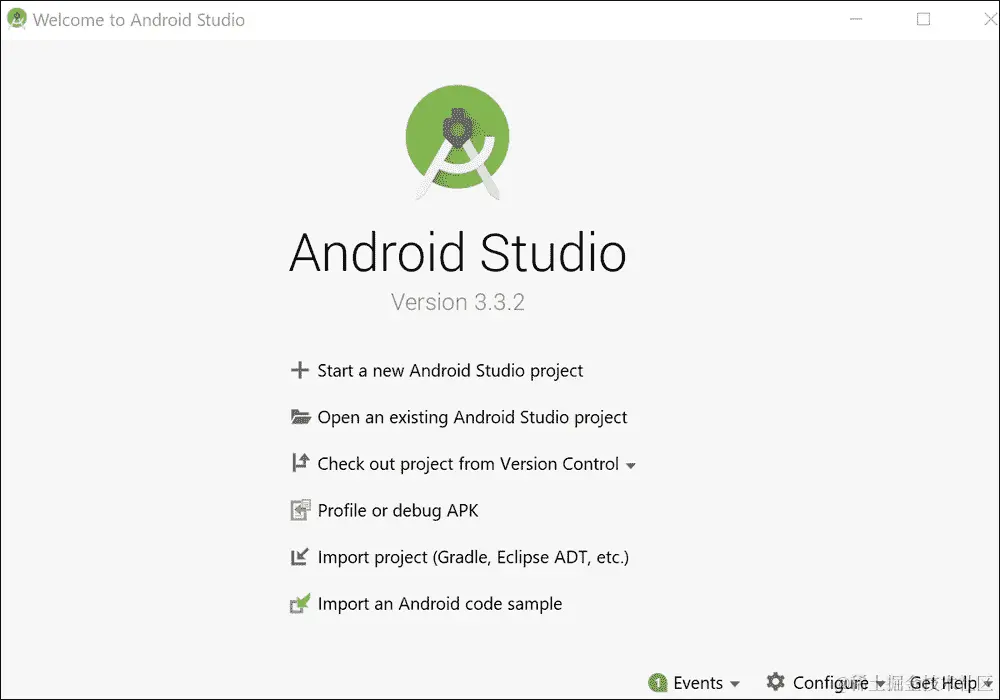Select Import an Android code sample

click(440, 603)
